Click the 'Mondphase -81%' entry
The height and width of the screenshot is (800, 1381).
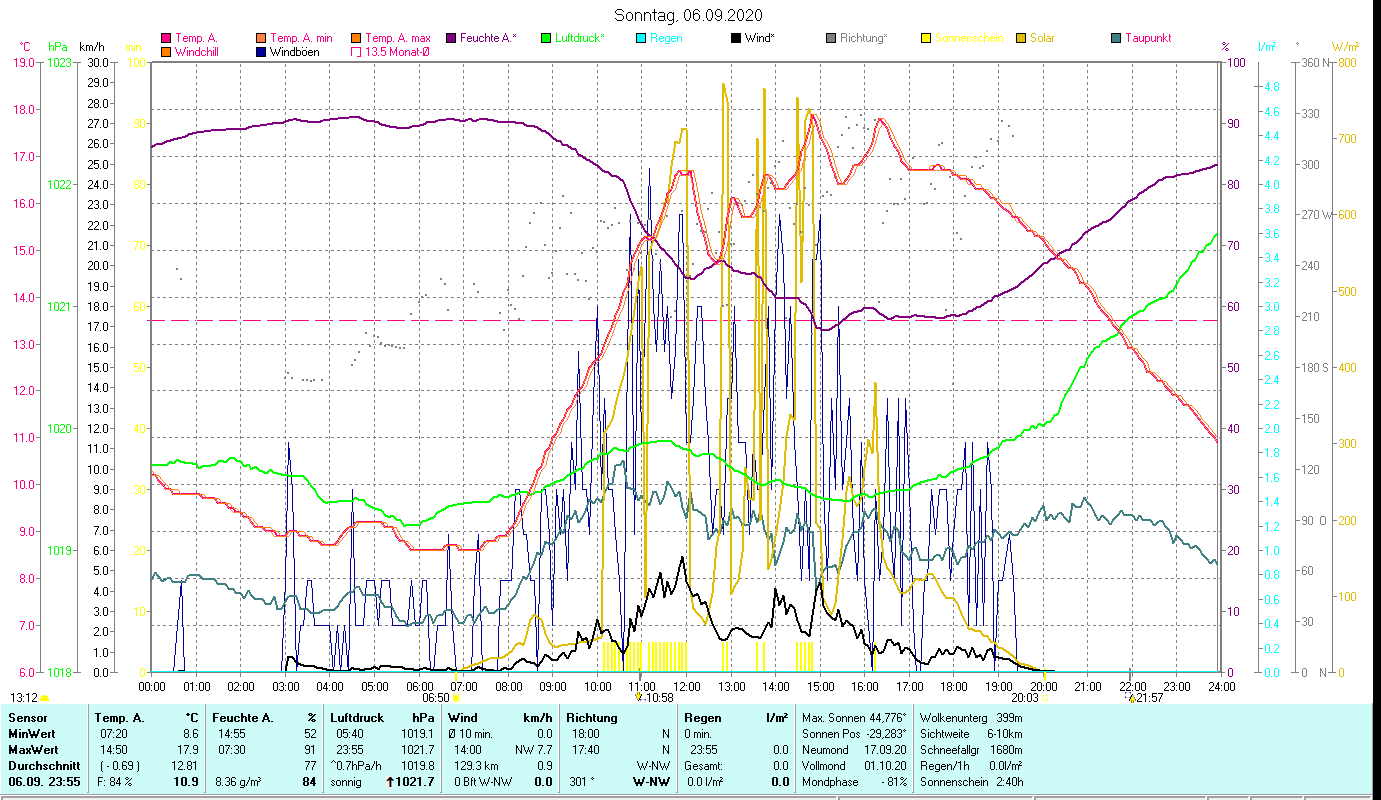855,782
